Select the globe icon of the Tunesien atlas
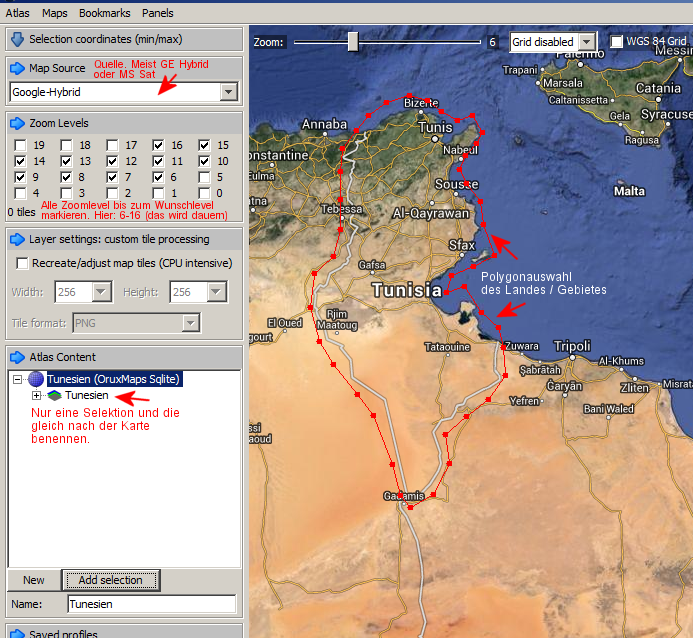This screenshot has width=693, height=638. [x=36, y=379]
